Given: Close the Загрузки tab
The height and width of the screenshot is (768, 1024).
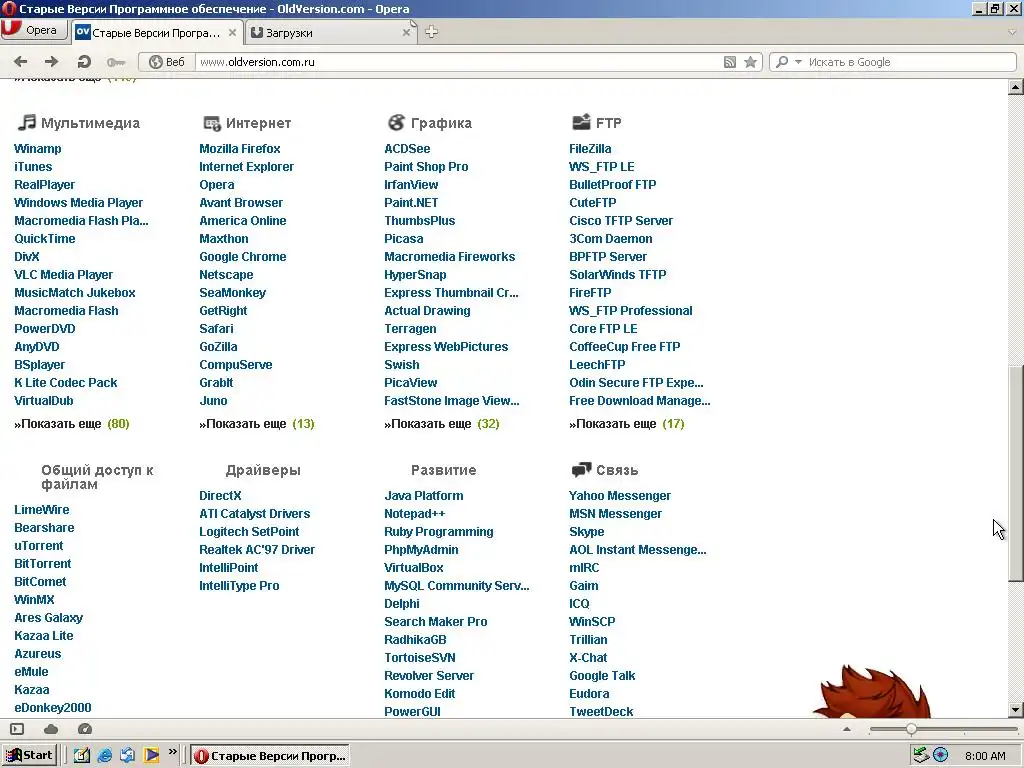Looking at the screenshot, I should point(406,32).
